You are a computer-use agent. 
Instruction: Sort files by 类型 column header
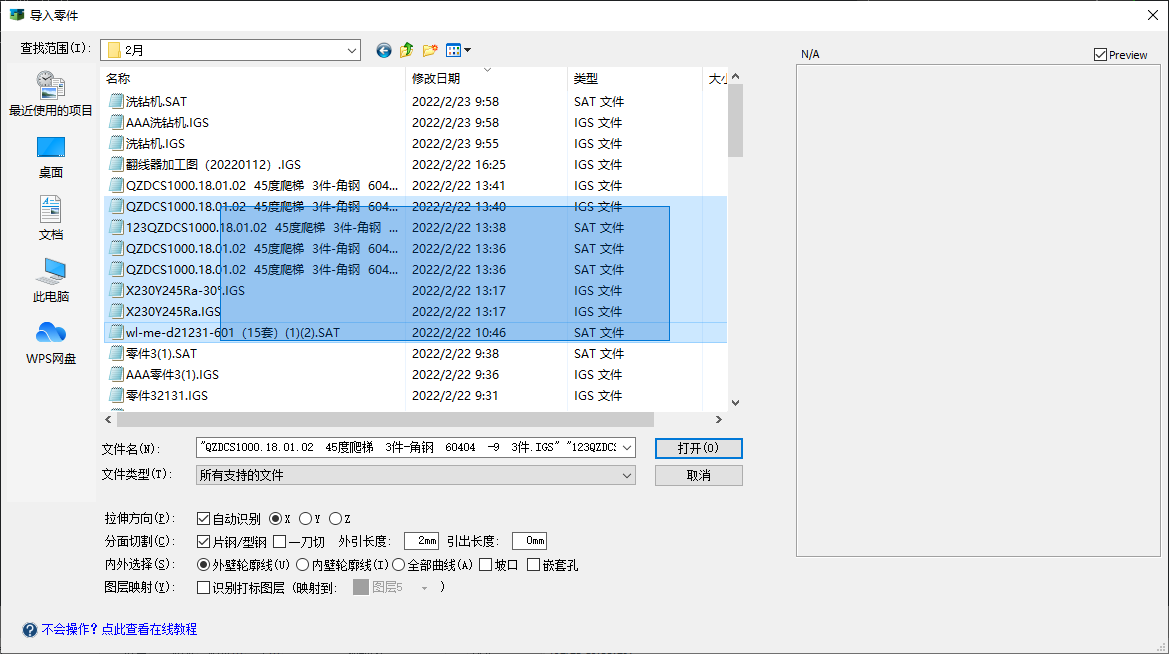pos(585,78)
